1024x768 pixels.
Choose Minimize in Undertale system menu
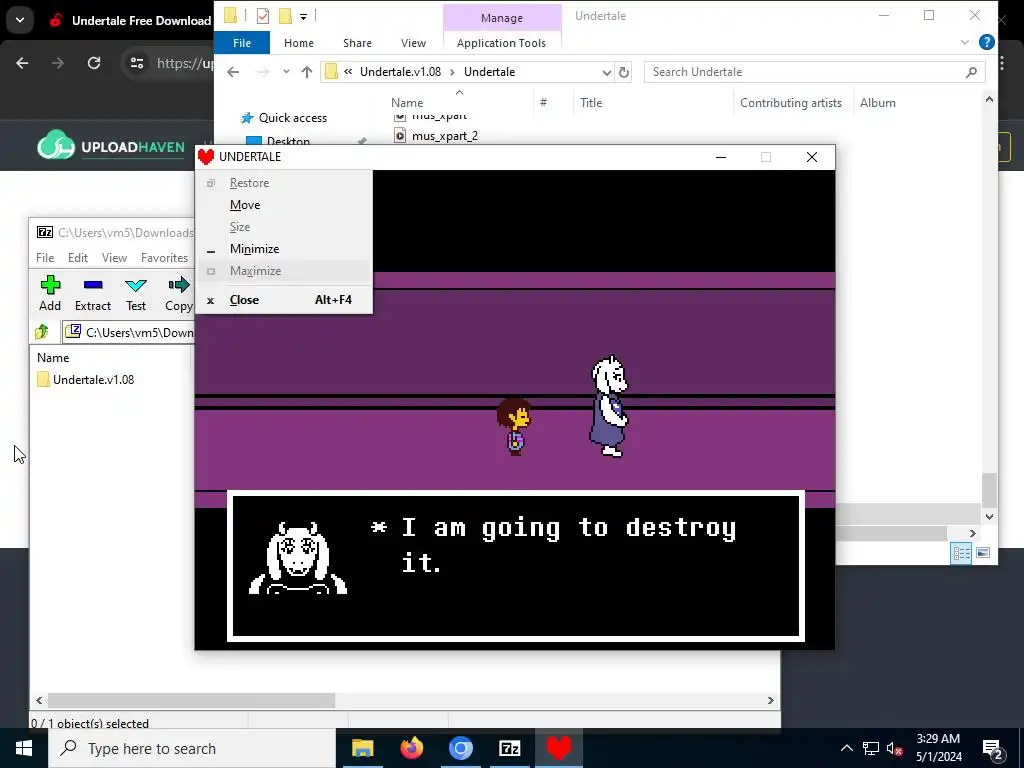pyautogui.click(x=283, y=249)
